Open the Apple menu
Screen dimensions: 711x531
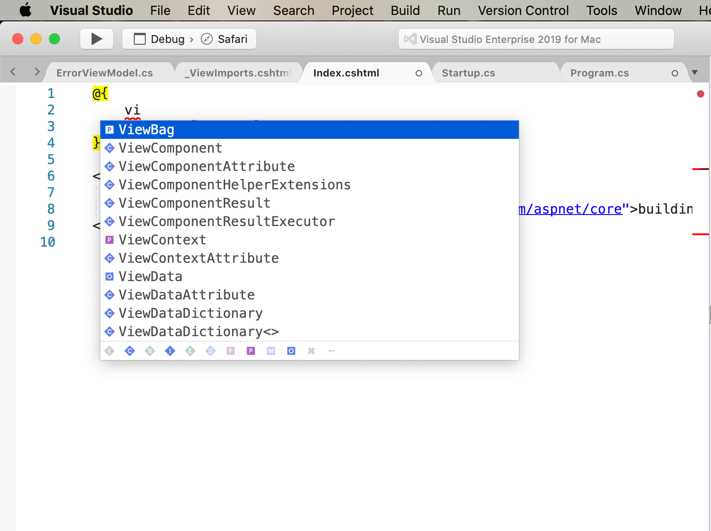pyautogui.click(x=25, y=10)
